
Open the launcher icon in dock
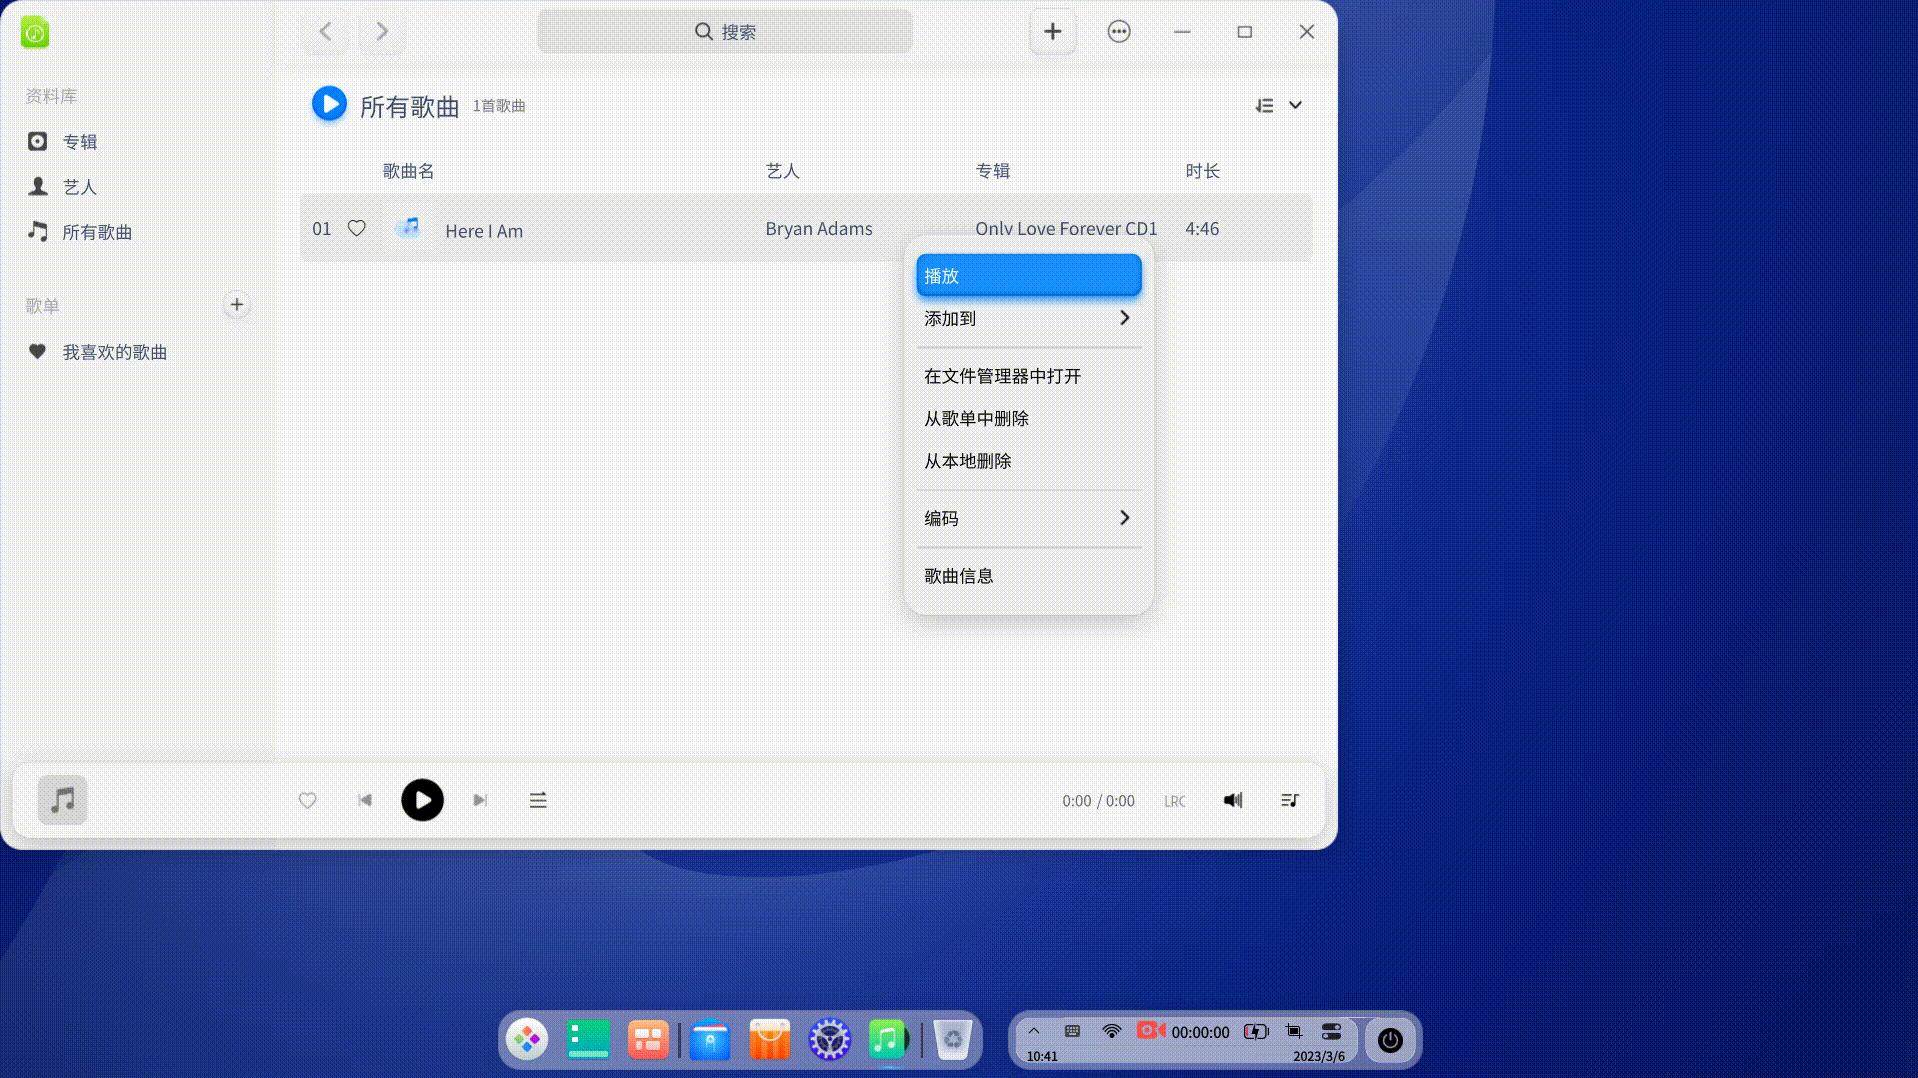(x=527, y=1040)
